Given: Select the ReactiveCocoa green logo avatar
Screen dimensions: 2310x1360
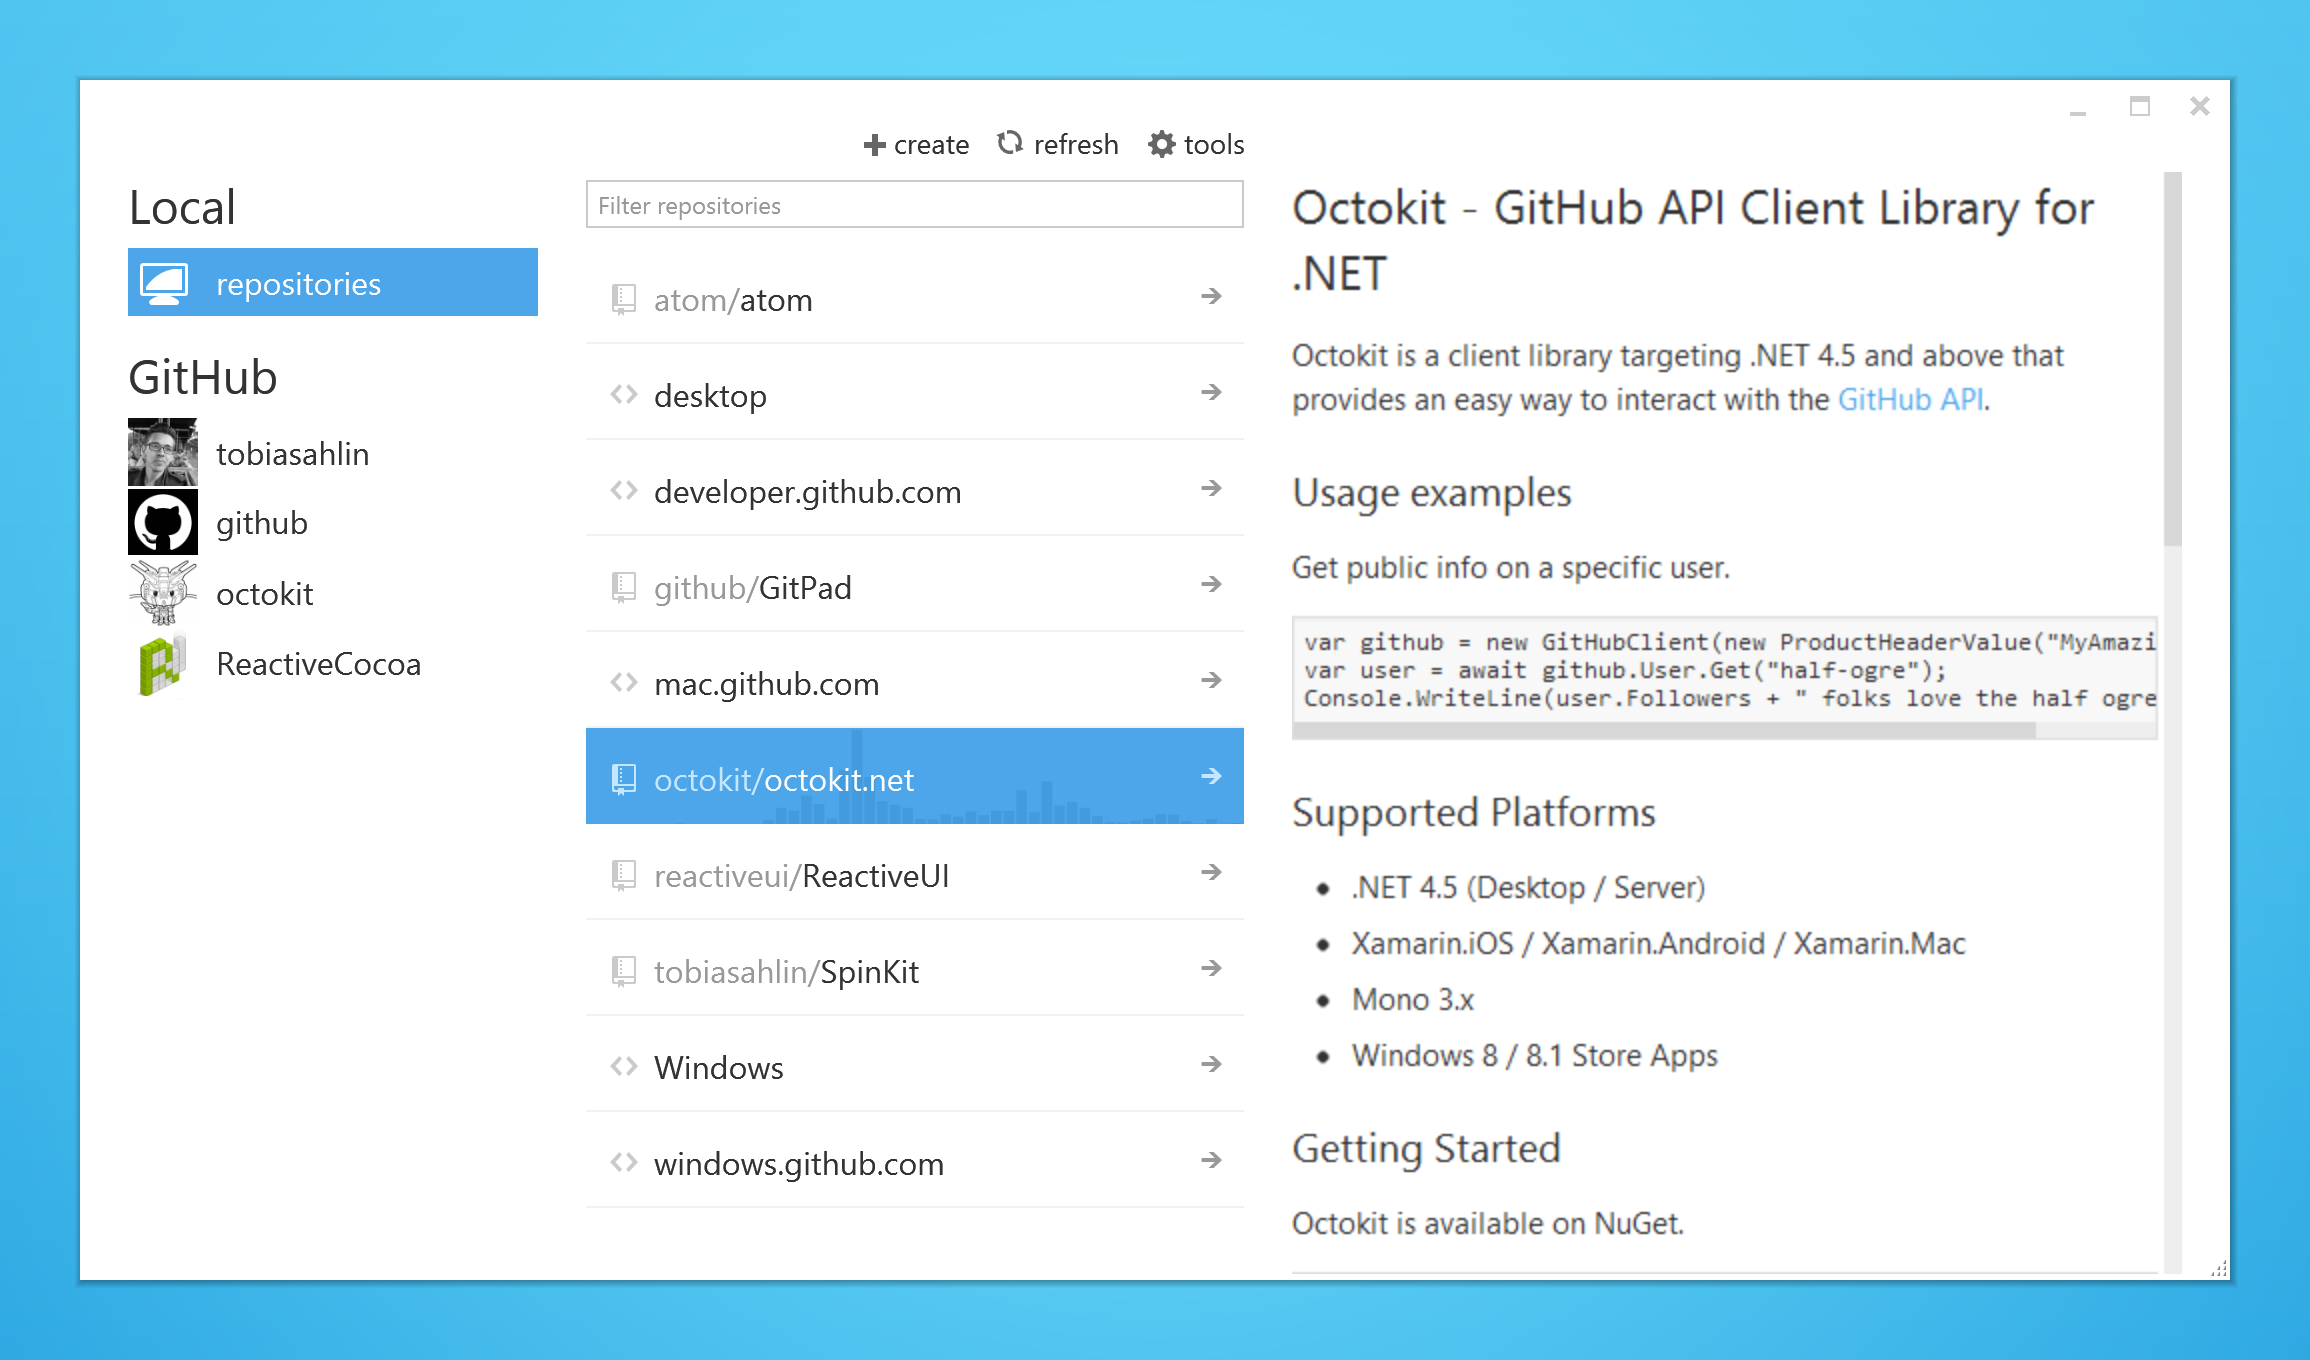Looking at the screenshot, I should click(163, 663).
